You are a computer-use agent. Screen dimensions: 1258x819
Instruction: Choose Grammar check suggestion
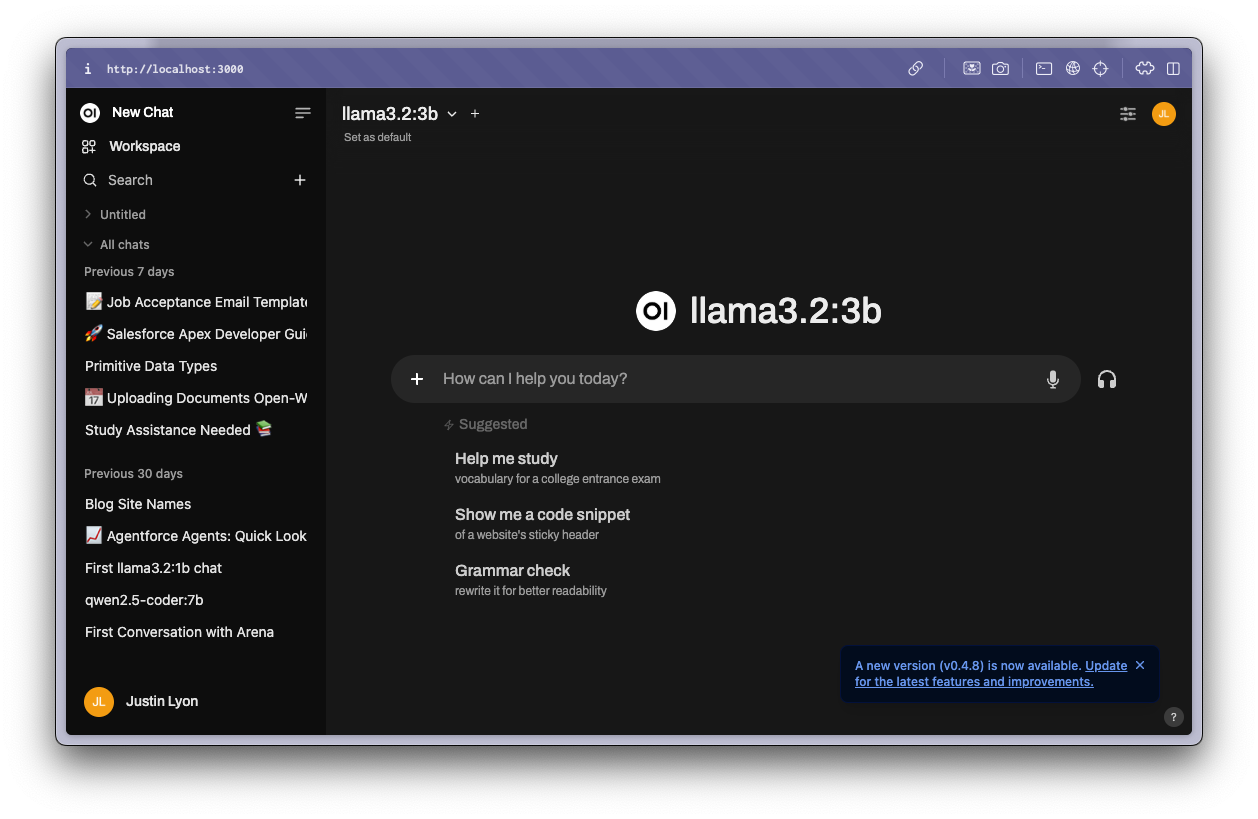531,580
